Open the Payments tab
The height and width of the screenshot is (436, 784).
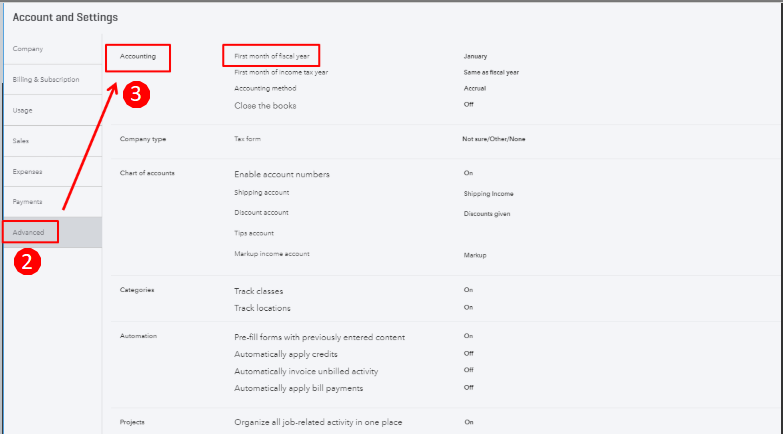pos(27,202)
